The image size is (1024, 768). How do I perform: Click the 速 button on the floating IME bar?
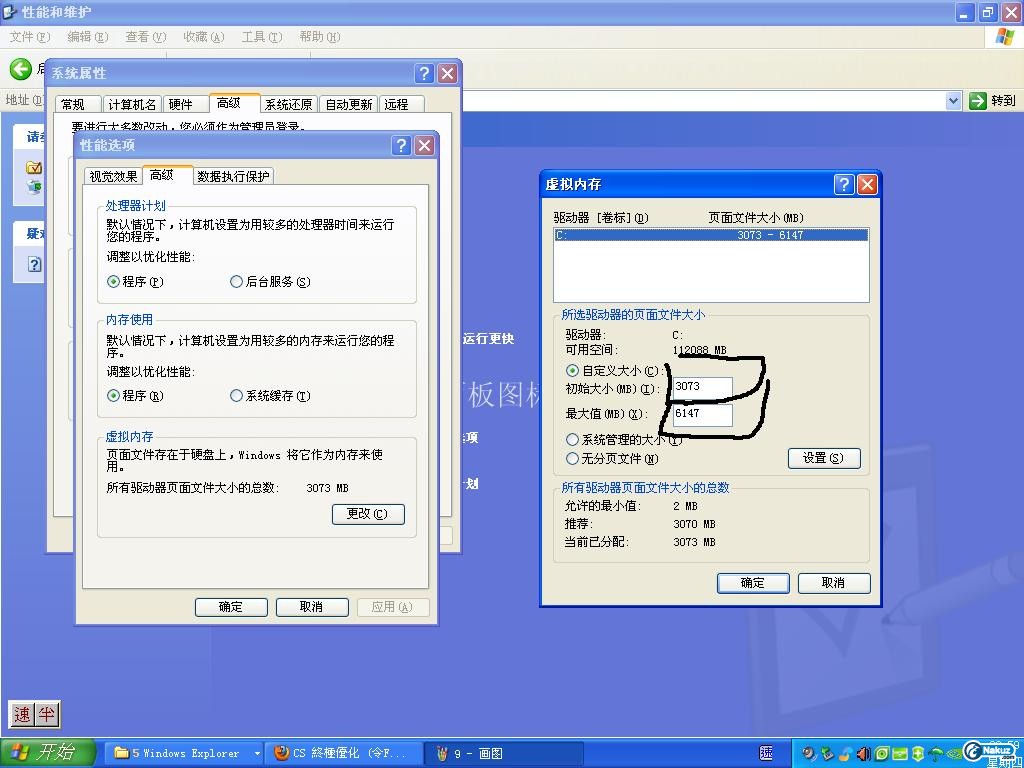[x=22, y=714]
